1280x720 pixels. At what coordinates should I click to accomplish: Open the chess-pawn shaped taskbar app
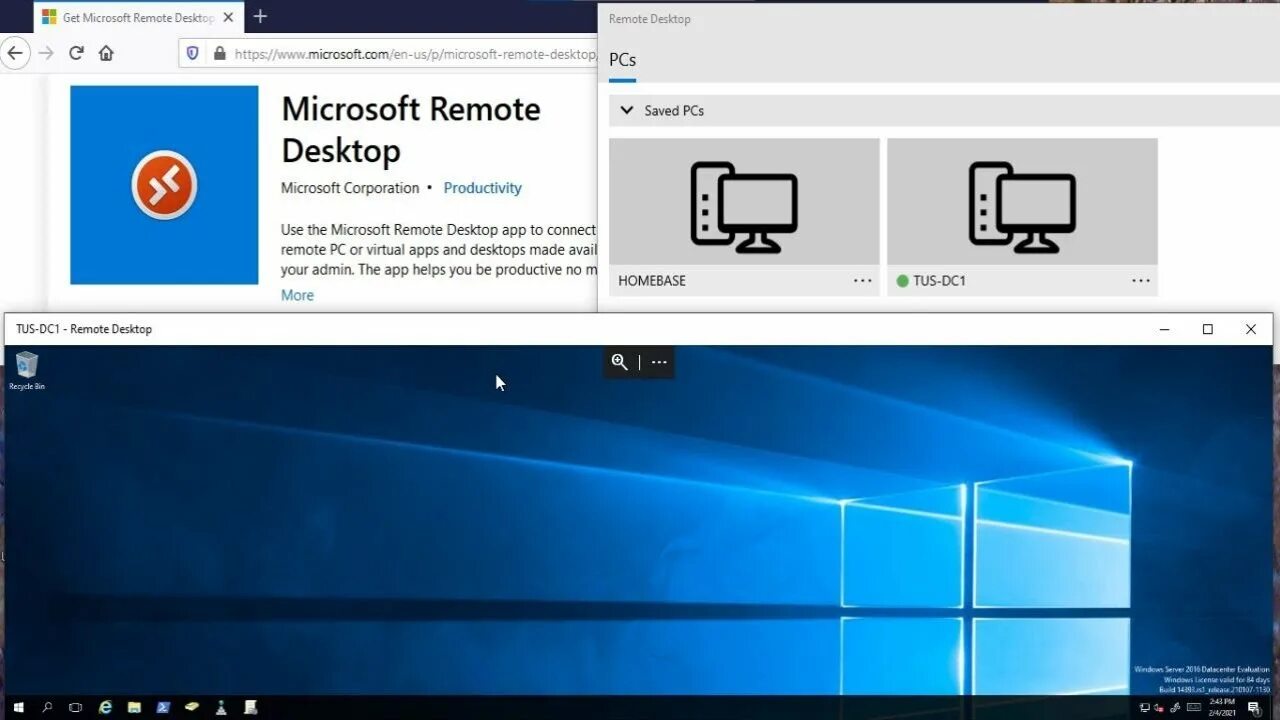(221, 708)
